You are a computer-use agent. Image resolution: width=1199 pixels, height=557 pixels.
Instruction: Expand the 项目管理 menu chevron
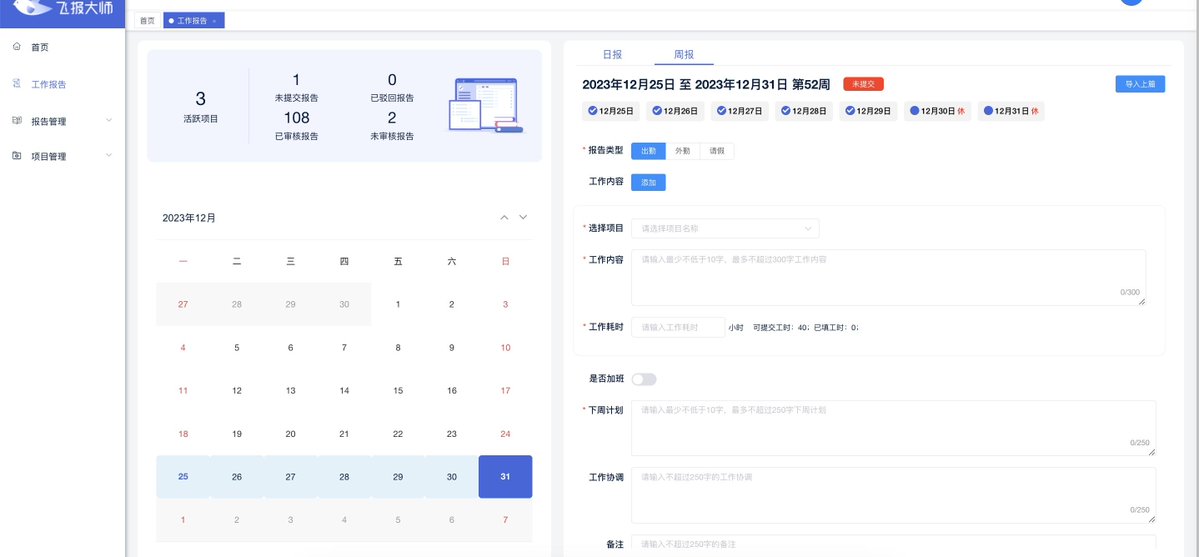tap(109, 156)
